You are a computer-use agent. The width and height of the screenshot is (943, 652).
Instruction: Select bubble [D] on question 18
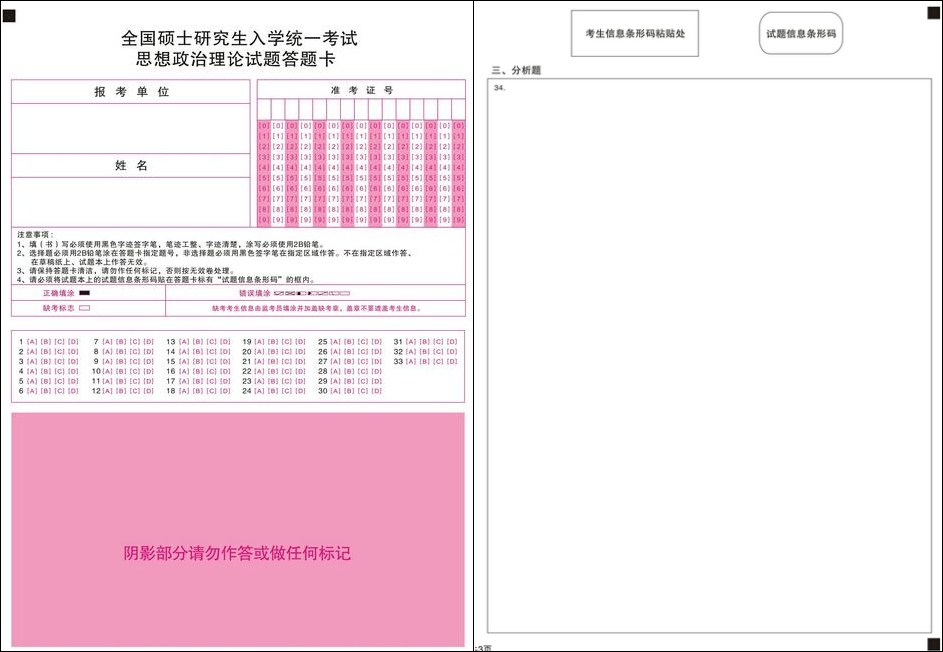(x=225, y=391)
